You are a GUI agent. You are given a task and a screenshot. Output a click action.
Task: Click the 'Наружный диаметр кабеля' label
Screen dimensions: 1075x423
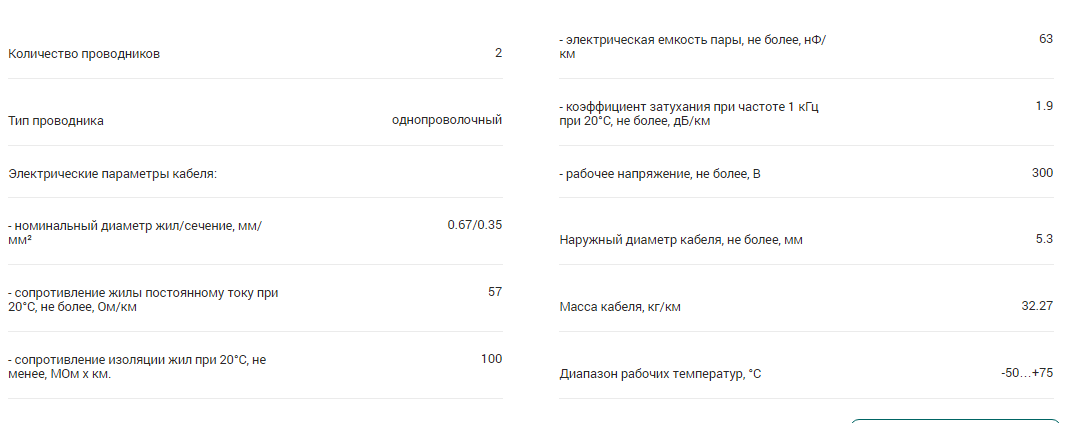point(681,241)
